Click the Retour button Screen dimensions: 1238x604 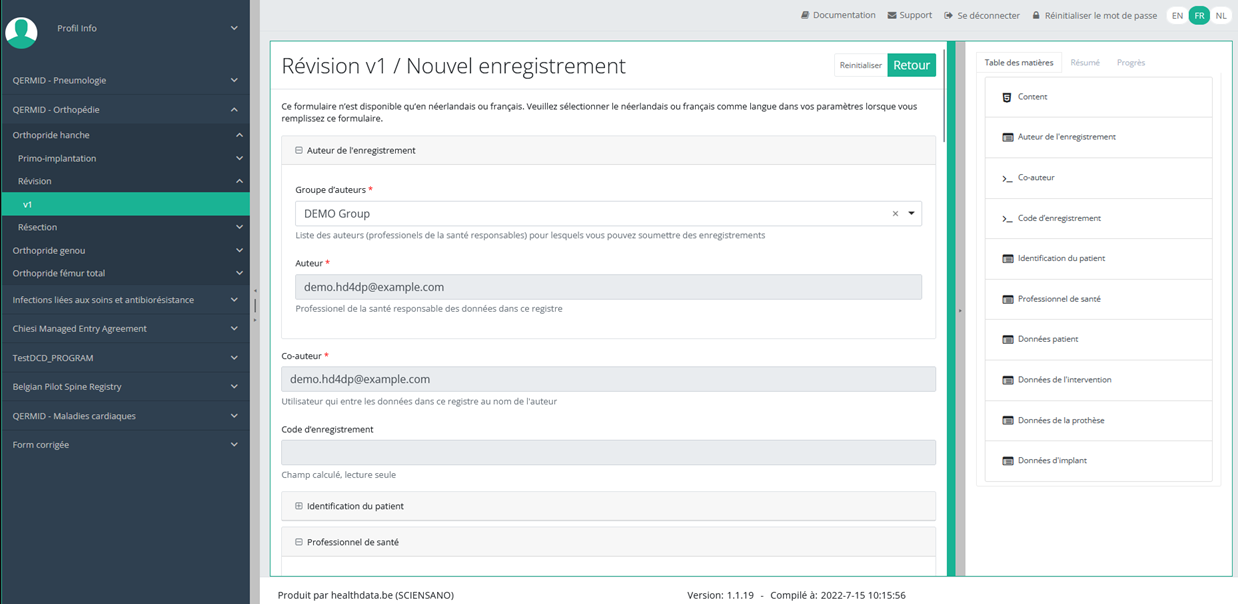[x=911, y=65]
